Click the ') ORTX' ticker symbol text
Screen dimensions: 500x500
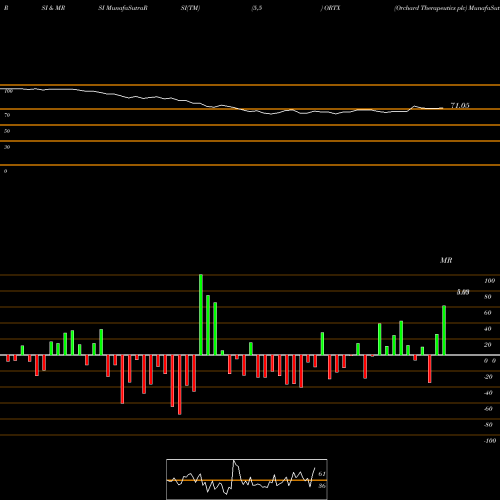tap(330, 8)
